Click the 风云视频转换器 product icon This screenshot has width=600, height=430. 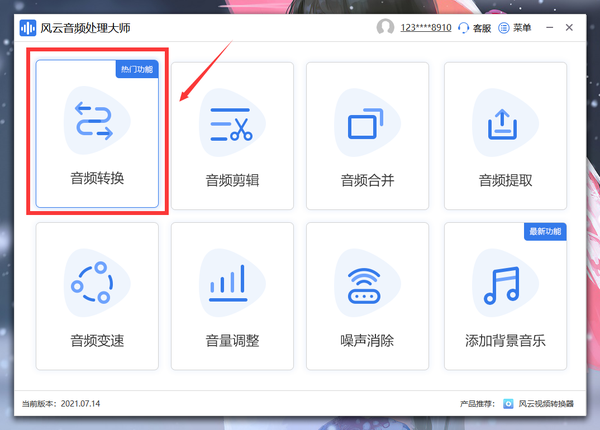508,404
